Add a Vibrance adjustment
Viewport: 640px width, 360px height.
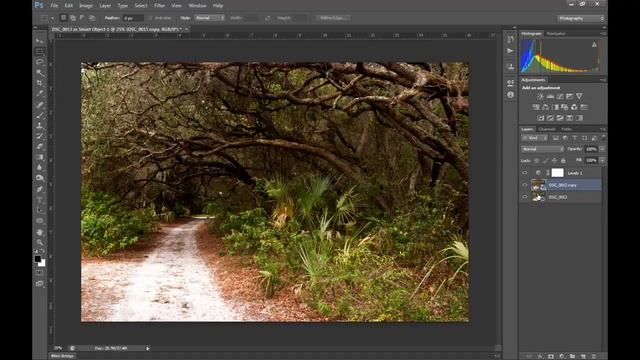pos(579,96)
